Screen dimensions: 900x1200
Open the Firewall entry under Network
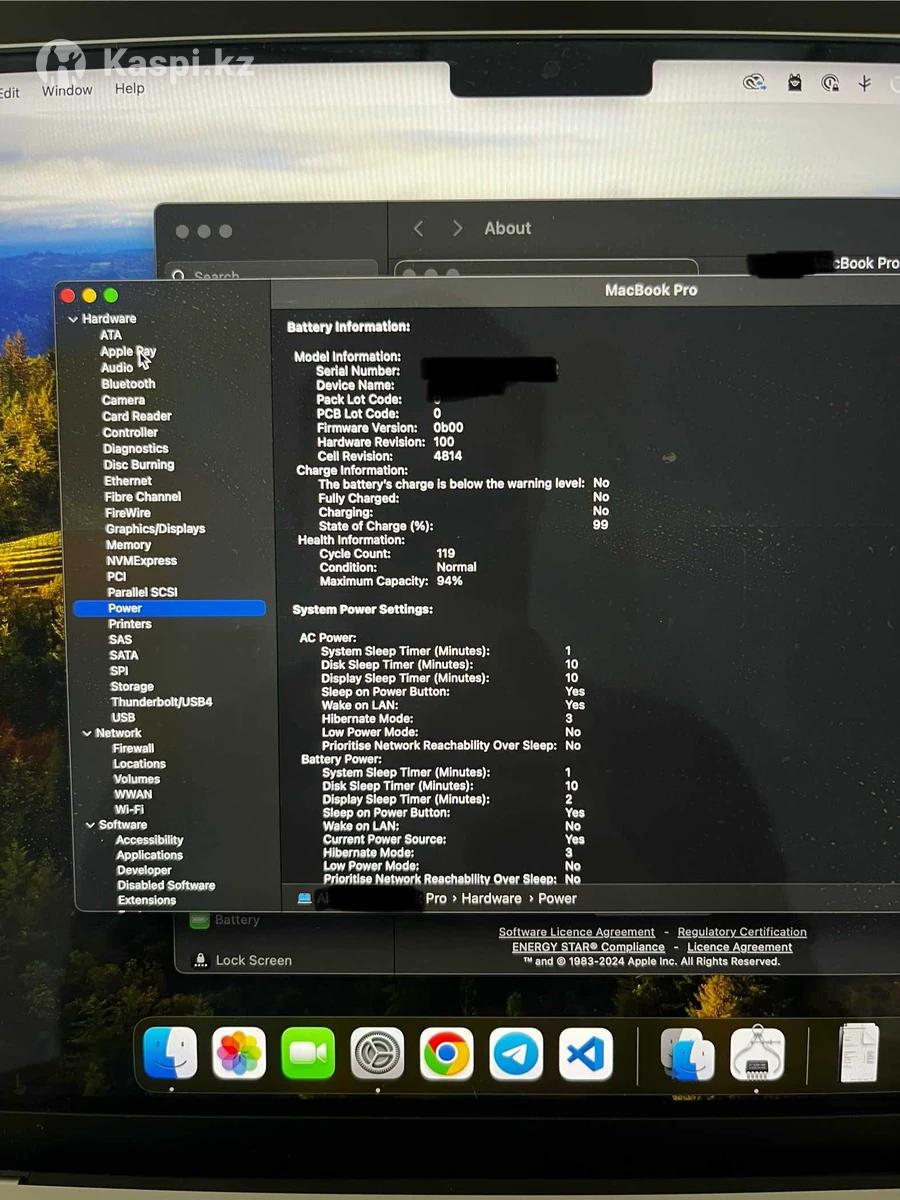pyautogui.click(x=133, y=748)
